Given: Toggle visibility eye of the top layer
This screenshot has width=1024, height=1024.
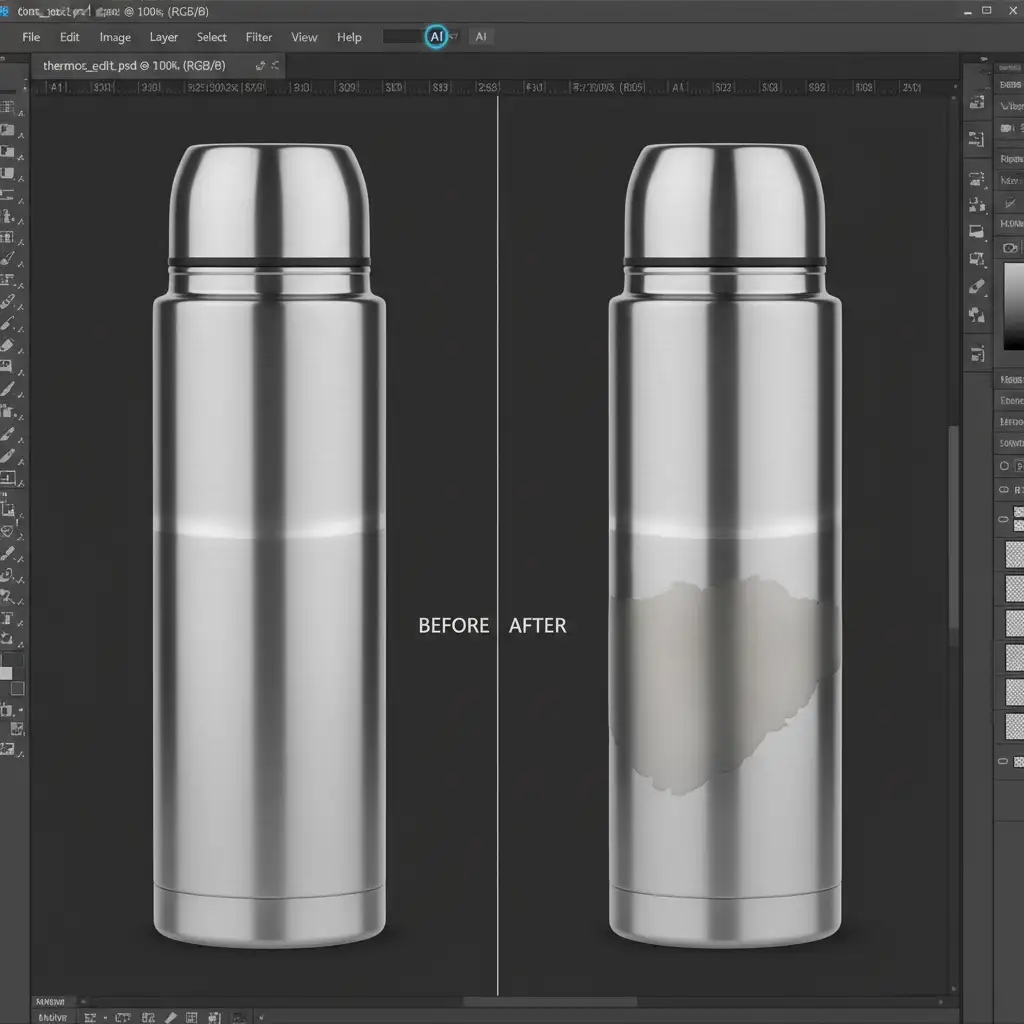Looking at the screenshot, I should point(1003,519).
